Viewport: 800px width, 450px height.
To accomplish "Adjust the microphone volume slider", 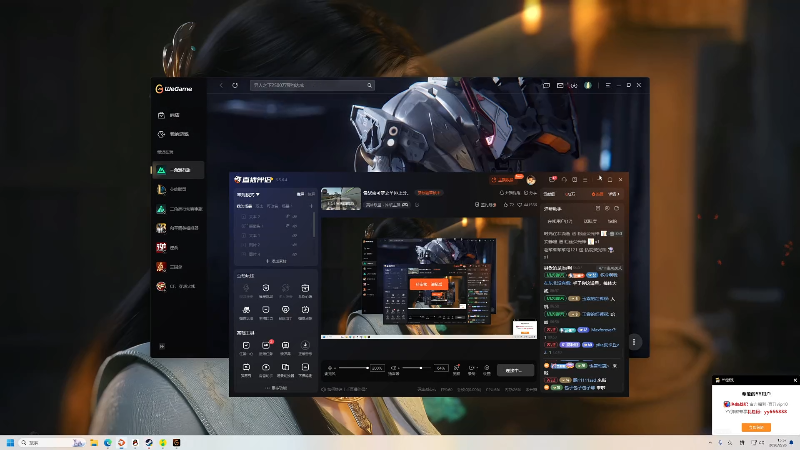I will pos(353,368).
